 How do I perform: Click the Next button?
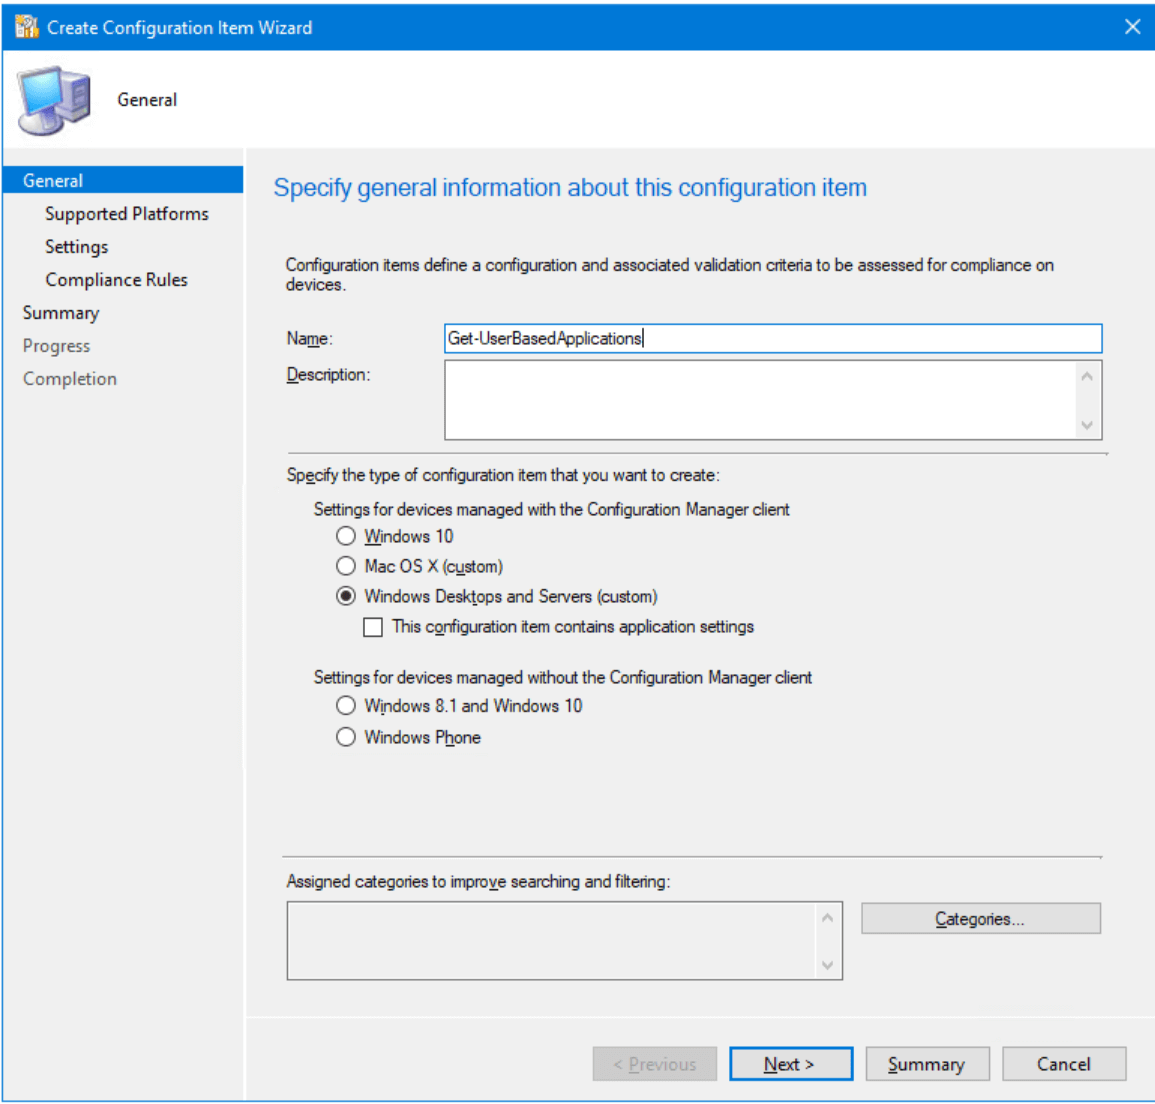coord(790,1064)
